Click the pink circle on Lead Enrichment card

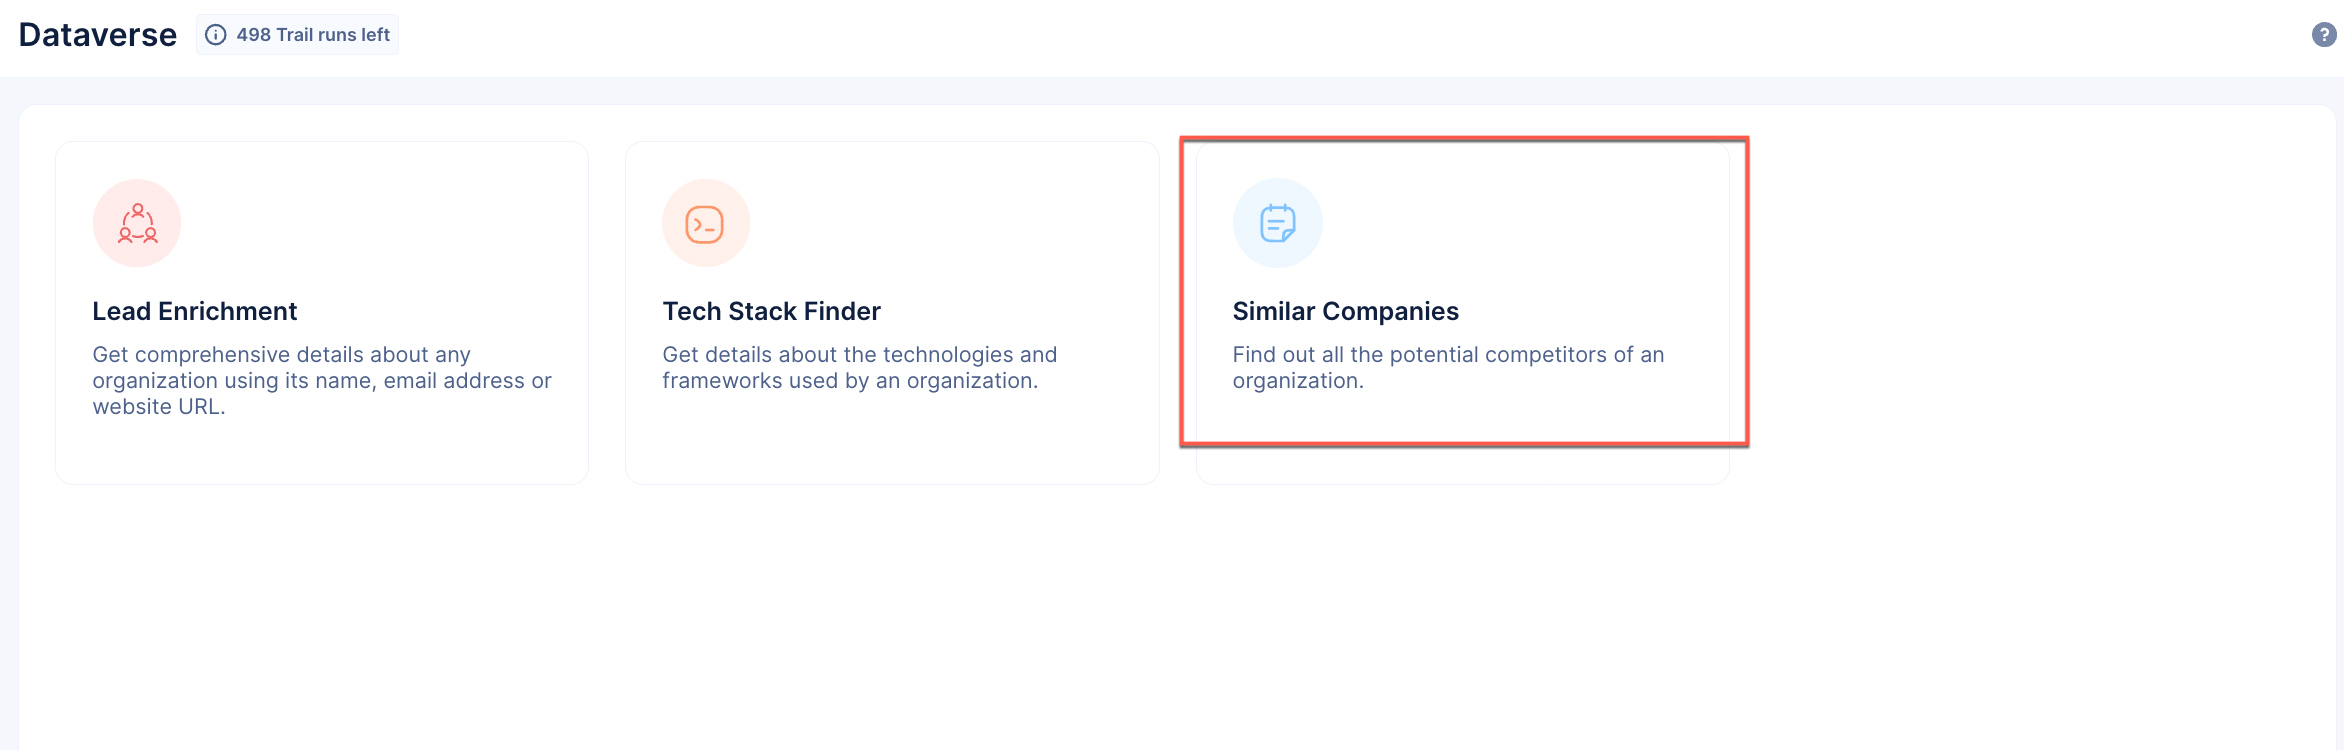tap(137, 223)
